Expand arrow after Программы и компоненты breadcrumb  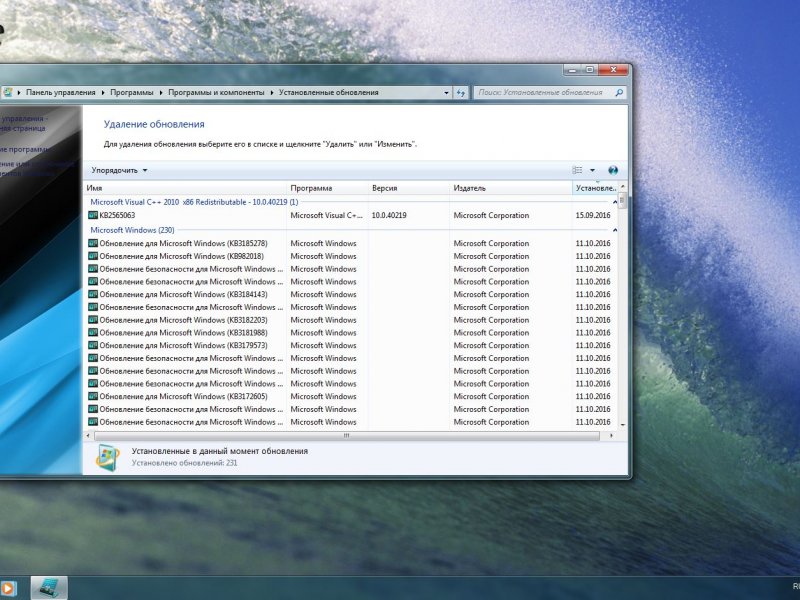pyautogui.click(x=272, y=93)
